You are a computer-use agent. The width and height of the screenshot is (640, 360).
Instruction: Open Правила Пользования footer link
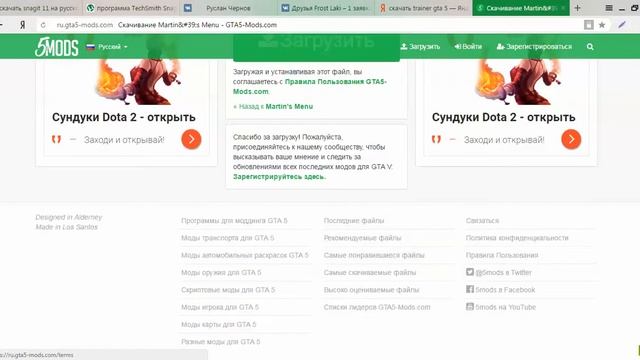point(502,255)
